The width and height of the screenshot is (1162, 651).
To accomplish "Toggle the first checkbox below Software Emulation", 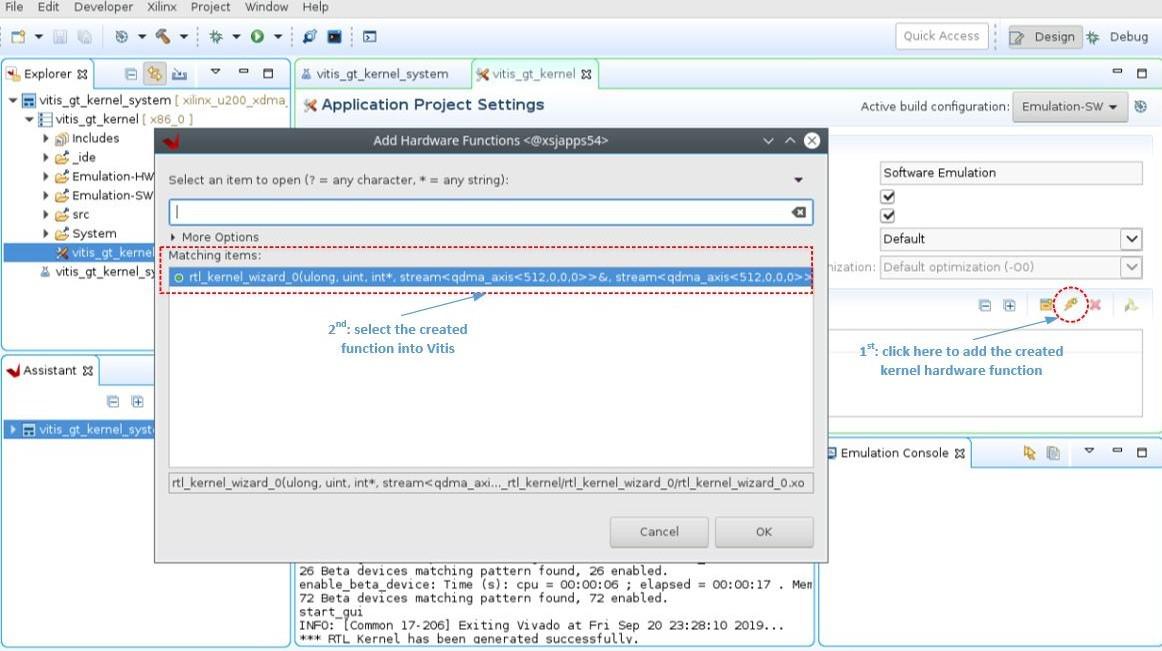I will (x=888, y=196).
